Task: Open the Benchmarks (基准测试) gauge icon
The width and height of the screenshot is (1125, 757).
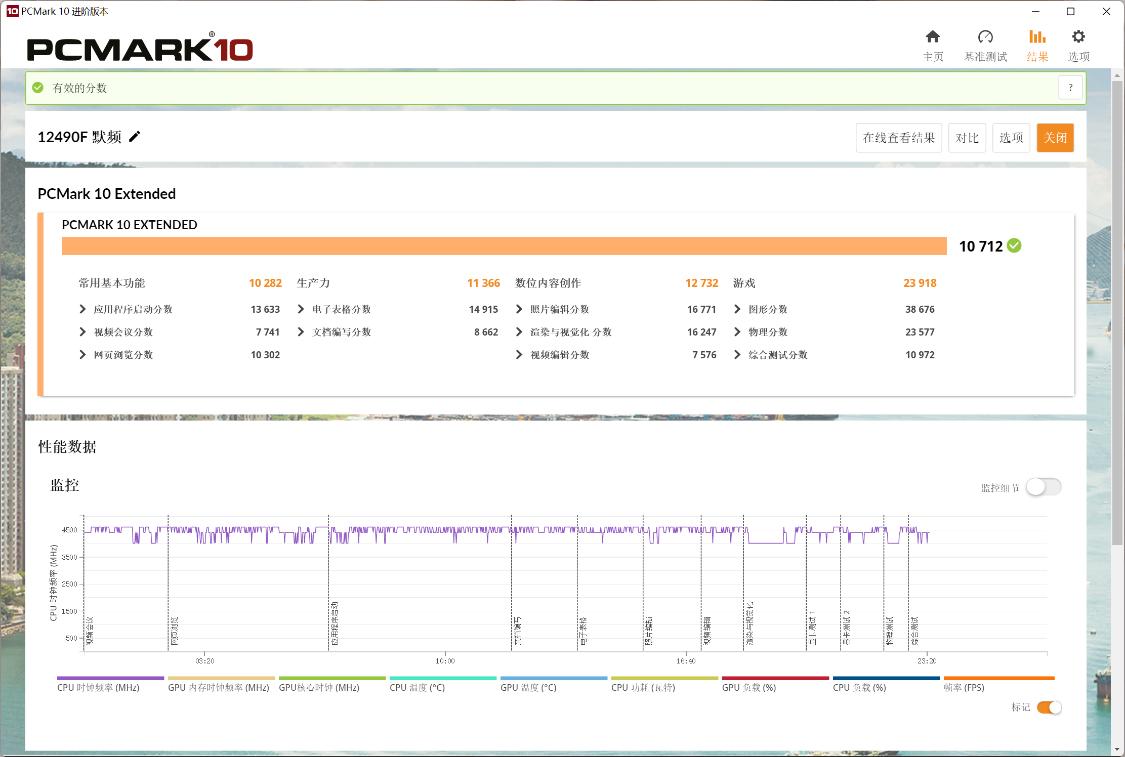Action: tap(984, 38)
